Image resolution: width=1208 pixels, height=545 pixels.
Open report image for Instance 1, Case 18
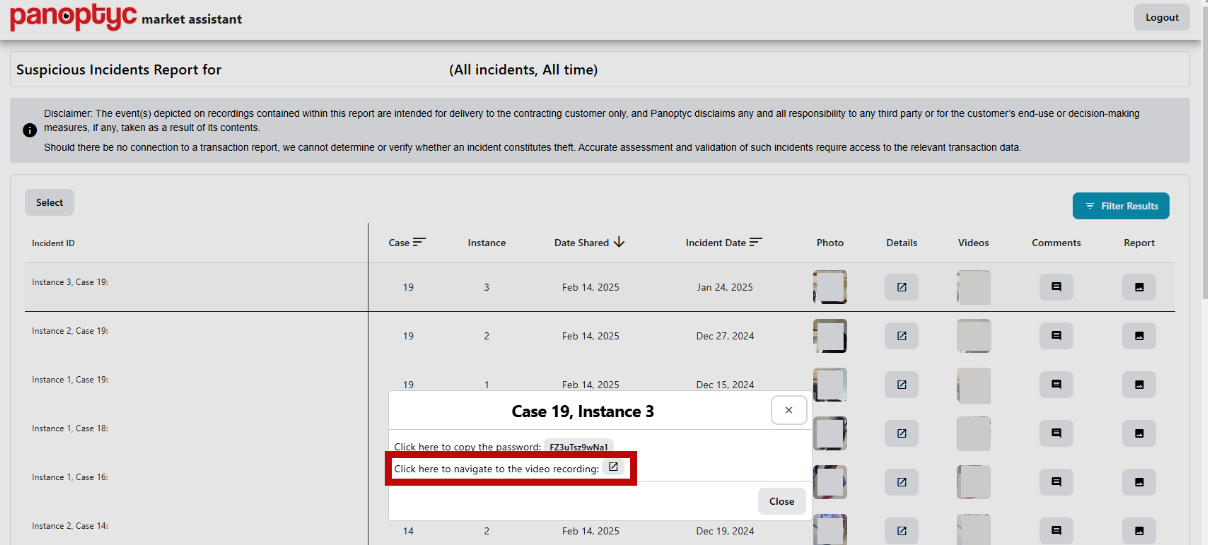pos(1139,433)
